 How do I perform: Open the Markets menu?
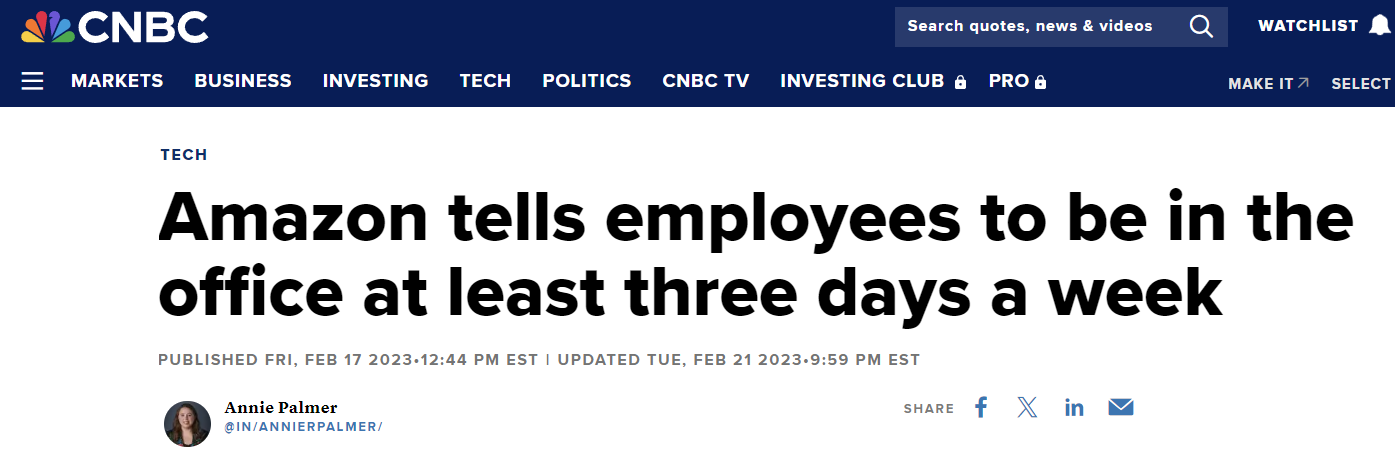point(117,81)
